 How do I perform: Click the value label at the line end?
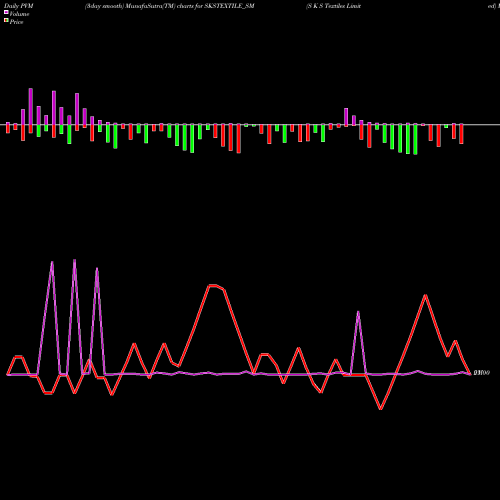[x=482, y=373]
